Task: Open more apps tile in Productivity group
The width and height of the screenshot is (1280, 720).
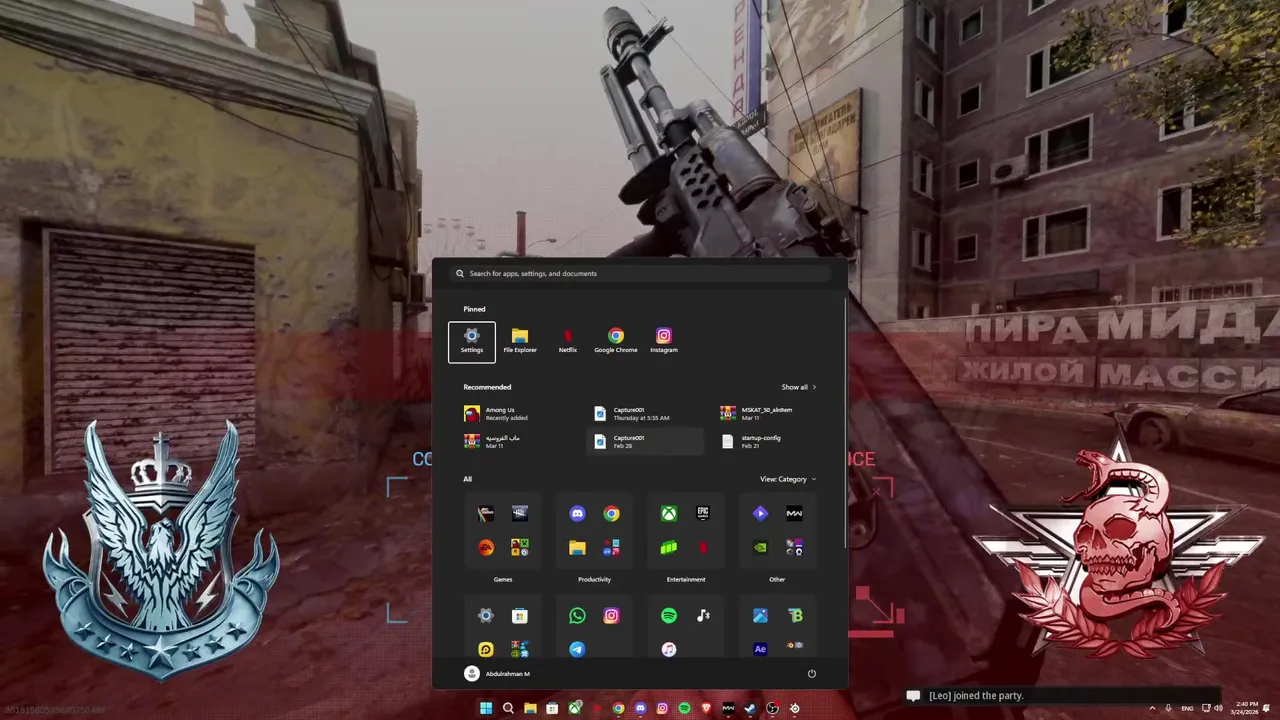Action: click(x=611, y=547)
